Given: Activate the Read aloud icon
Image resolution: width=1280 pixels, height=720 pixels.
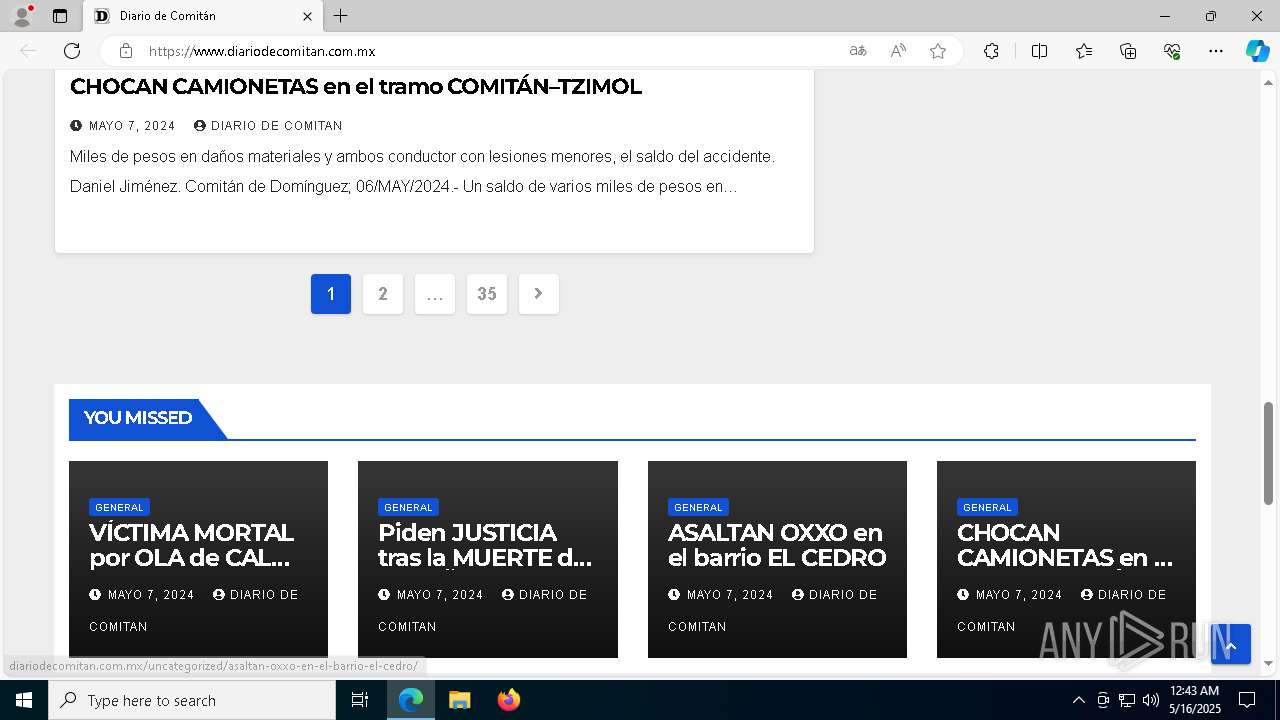Looking at the screenshot, I should pos(898,51).
